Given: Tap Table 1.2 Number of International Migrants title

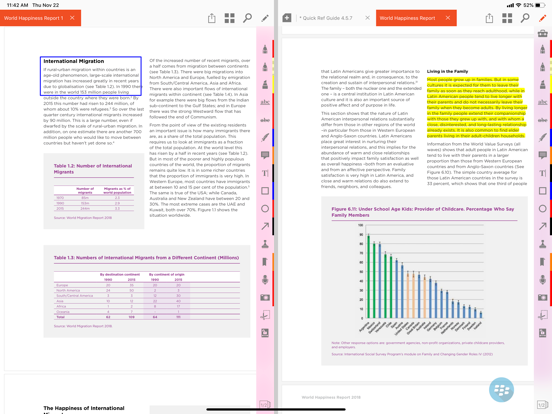Looking at the screenshot, I should pyautogui.click(x=93, y=169).
